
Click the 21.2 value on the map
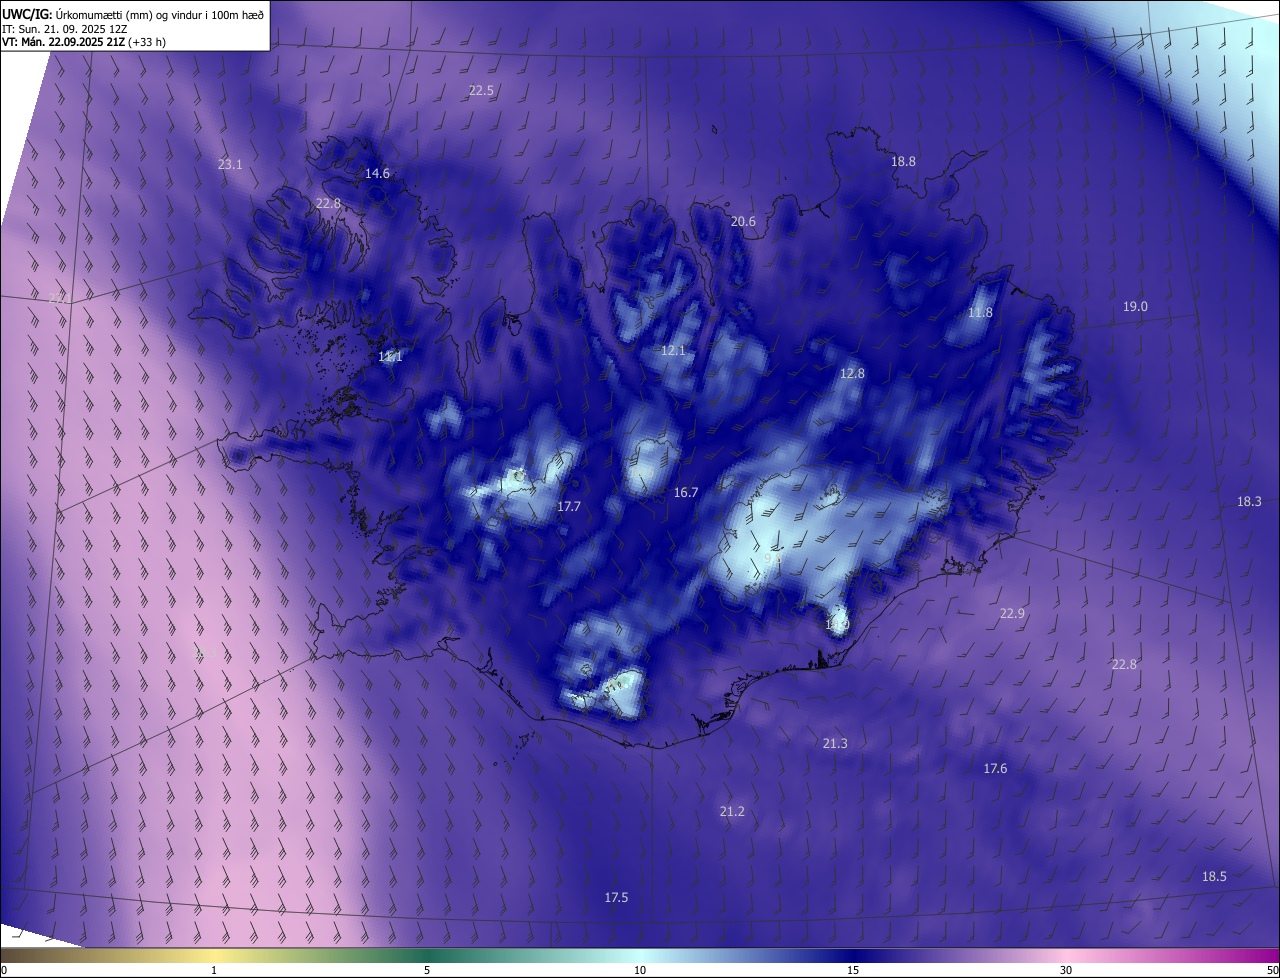732,811
